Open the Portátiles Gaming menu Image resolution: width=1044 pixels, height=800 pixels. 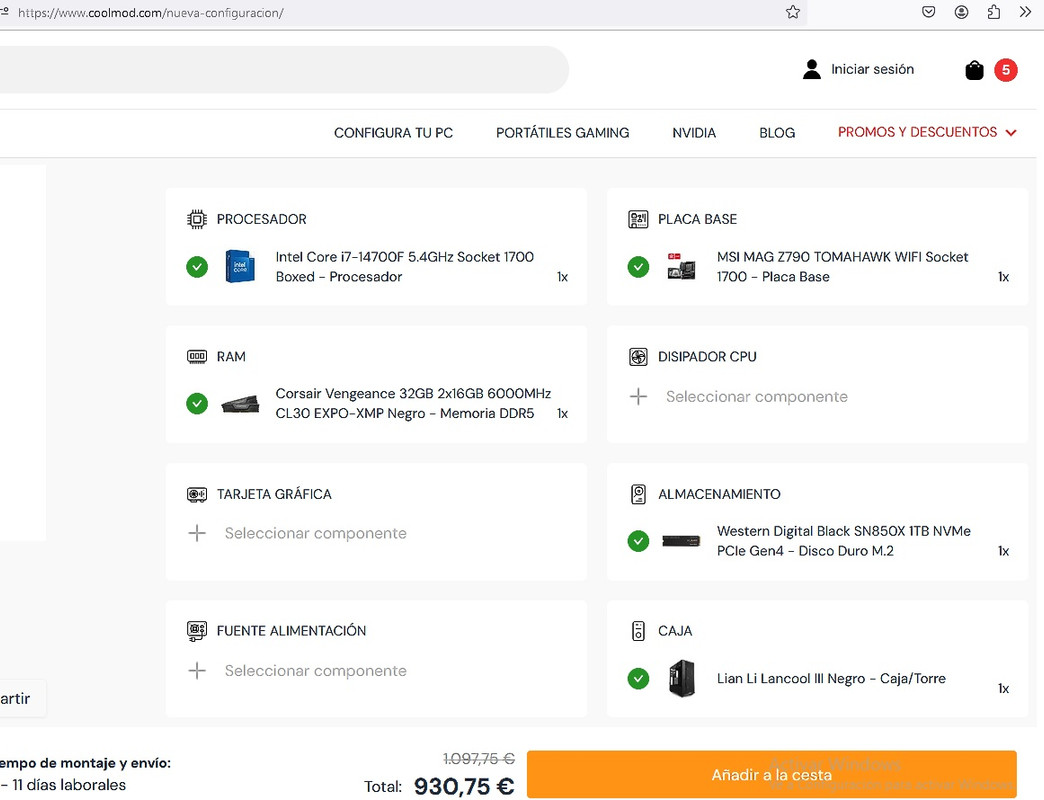563,133
